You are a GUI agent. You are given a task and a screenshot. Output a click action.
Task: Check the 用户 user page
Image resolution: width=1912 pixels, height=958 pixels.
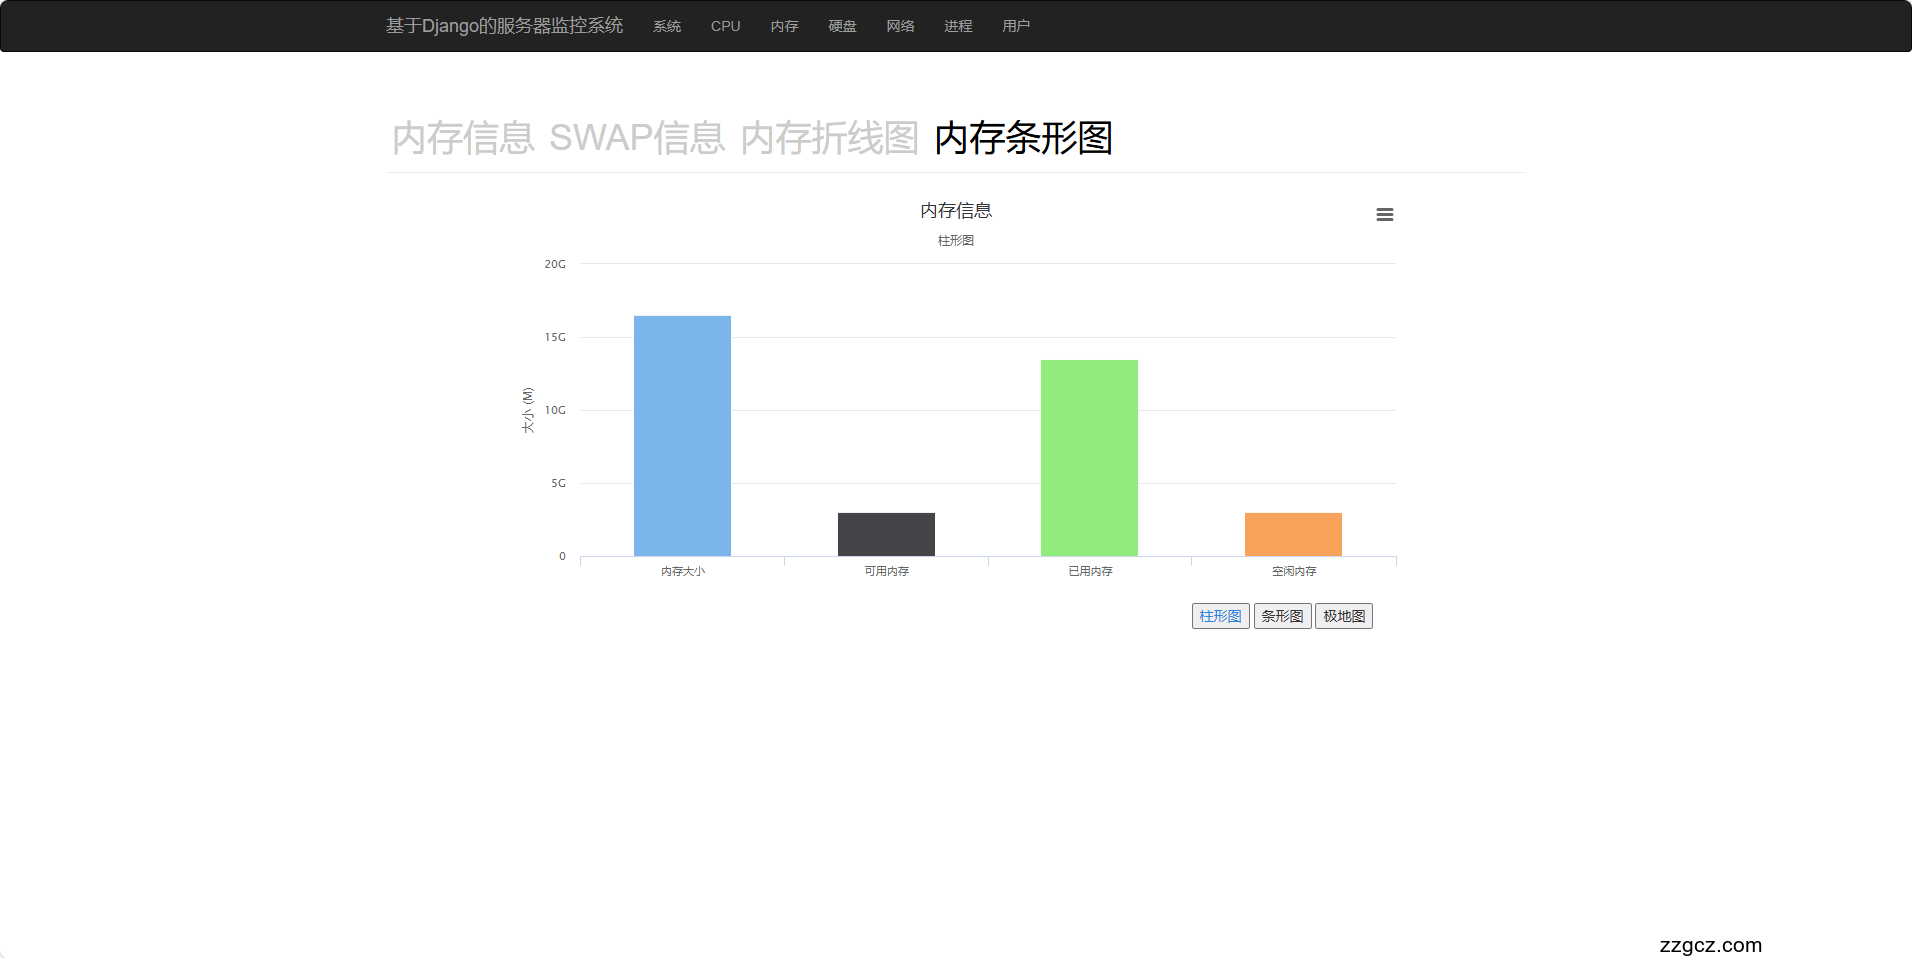coord(1016,26)
